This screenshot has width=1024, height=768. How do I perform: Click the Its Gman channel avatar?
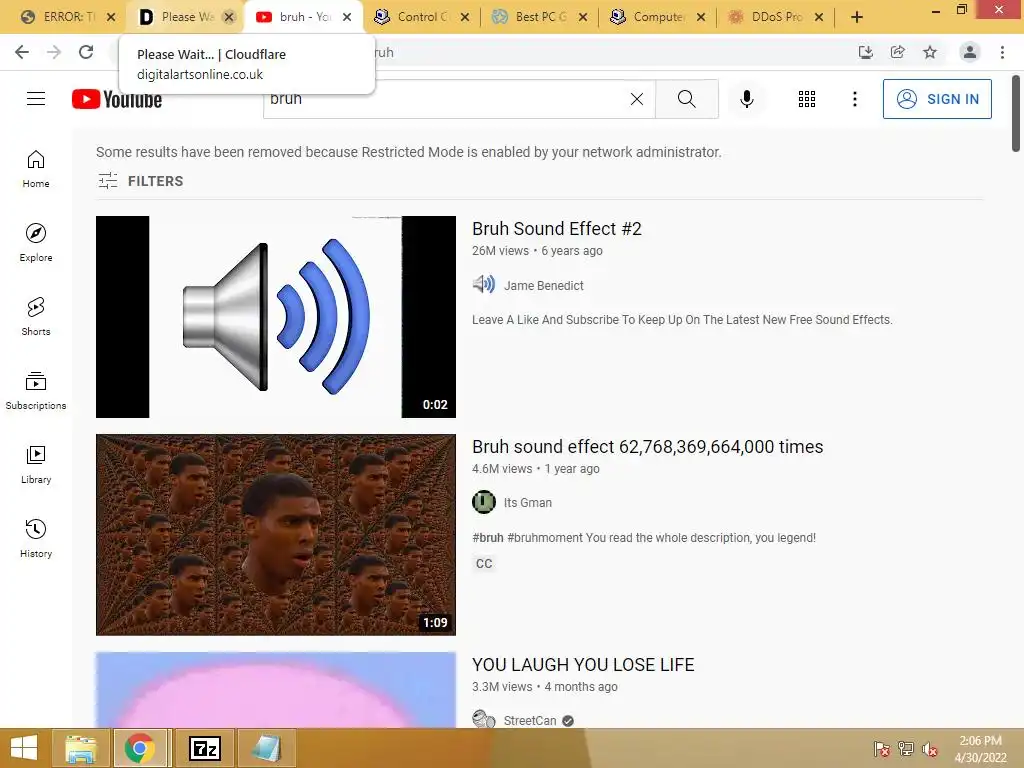(x=484, y=502)
